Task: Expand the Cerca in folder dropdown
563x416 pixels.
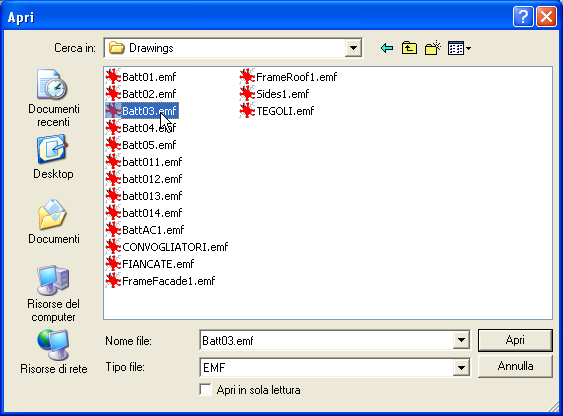Action: tap(353, 48)
